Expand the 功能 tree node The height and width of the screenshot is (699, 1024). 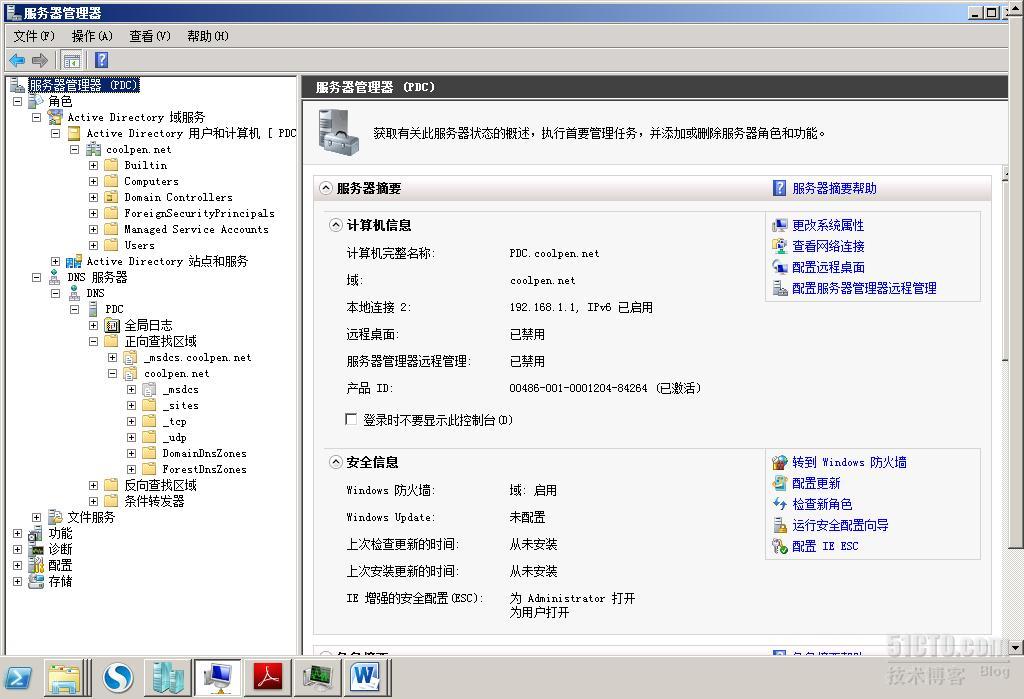tap(18, 533)
